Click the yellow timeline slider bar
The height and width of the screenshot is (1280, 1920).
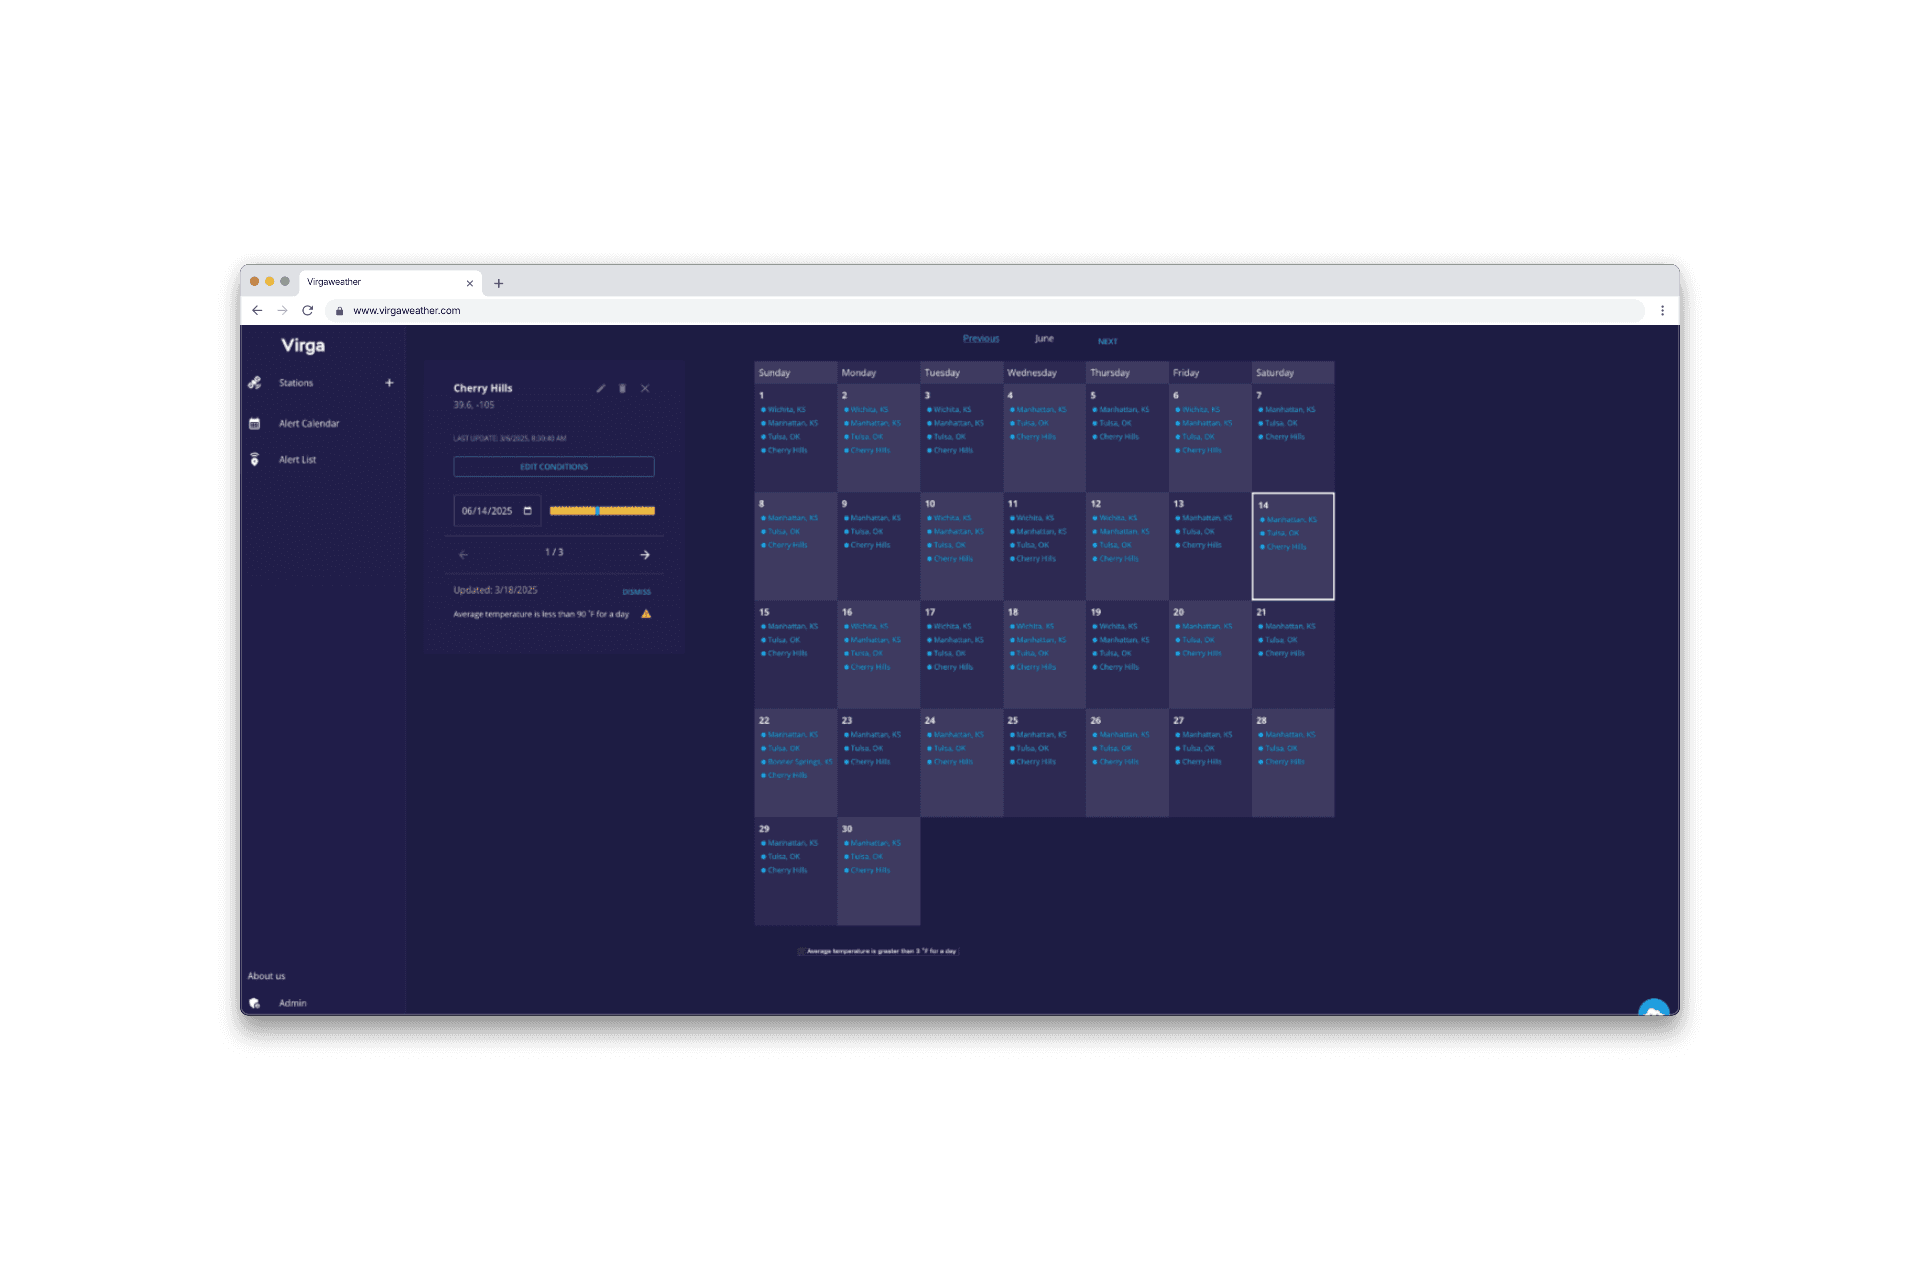coord(602,511)
